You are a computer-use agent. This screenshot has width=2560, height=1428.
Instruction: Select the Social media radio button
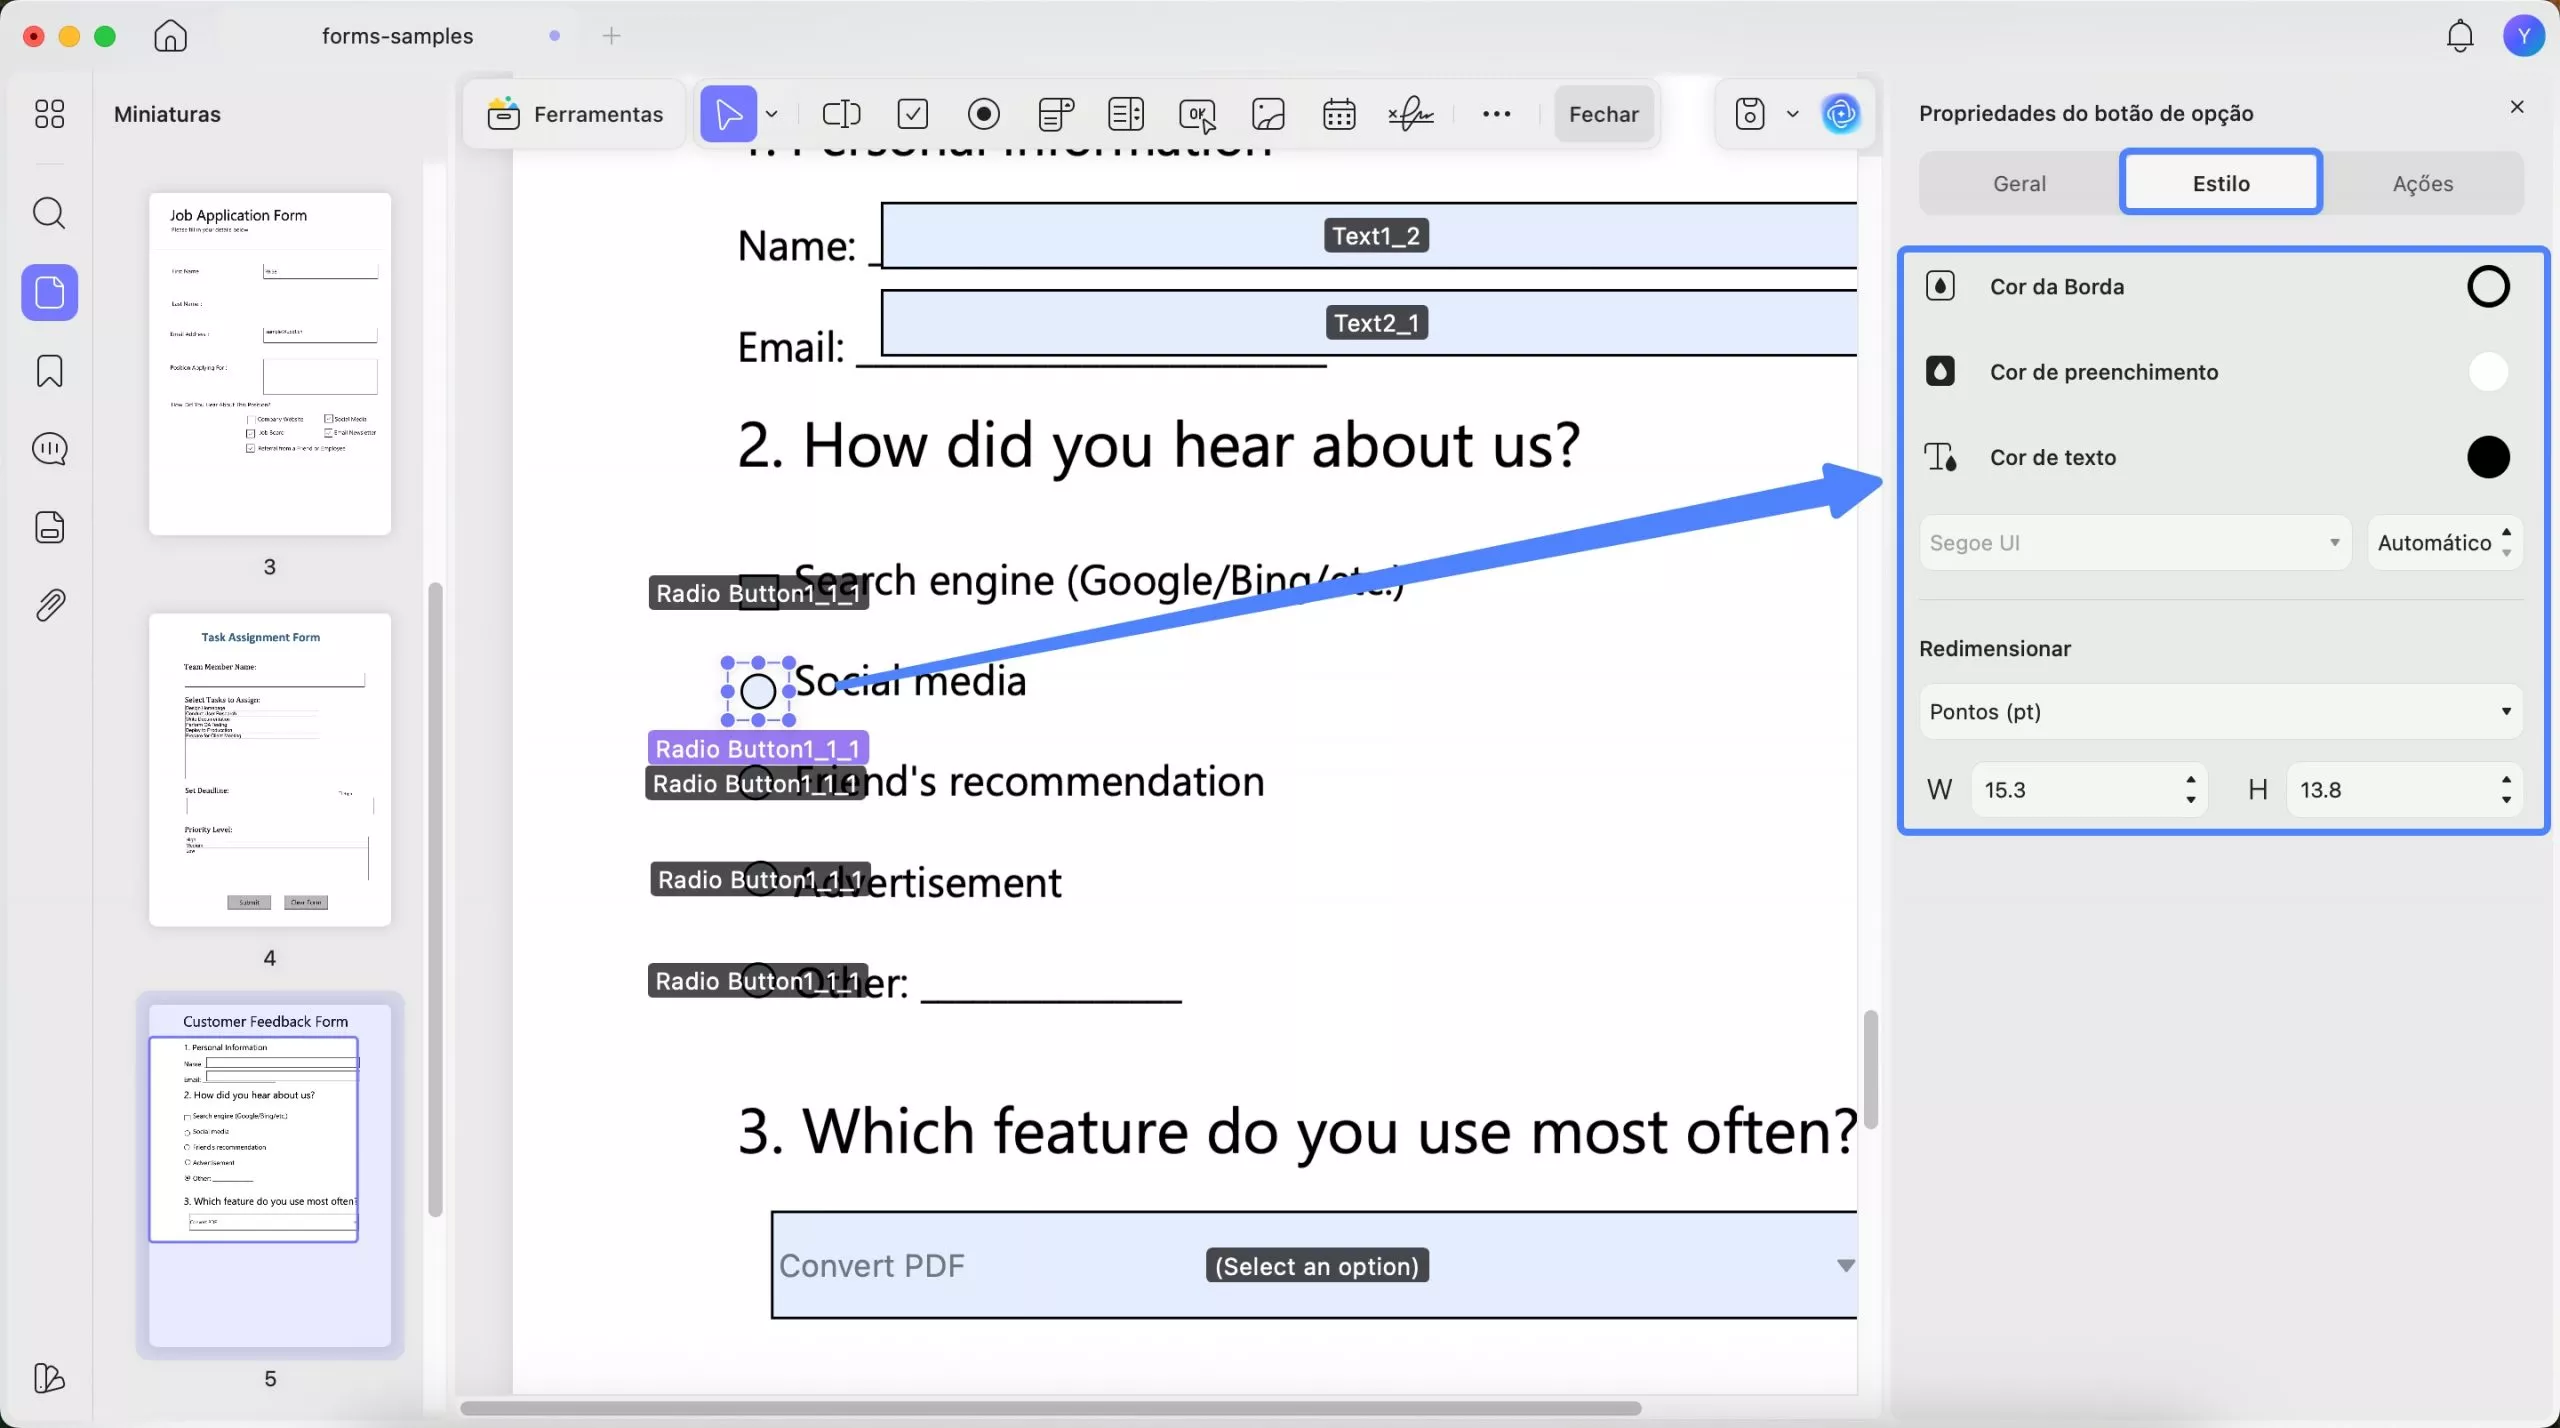pos(758,691)
